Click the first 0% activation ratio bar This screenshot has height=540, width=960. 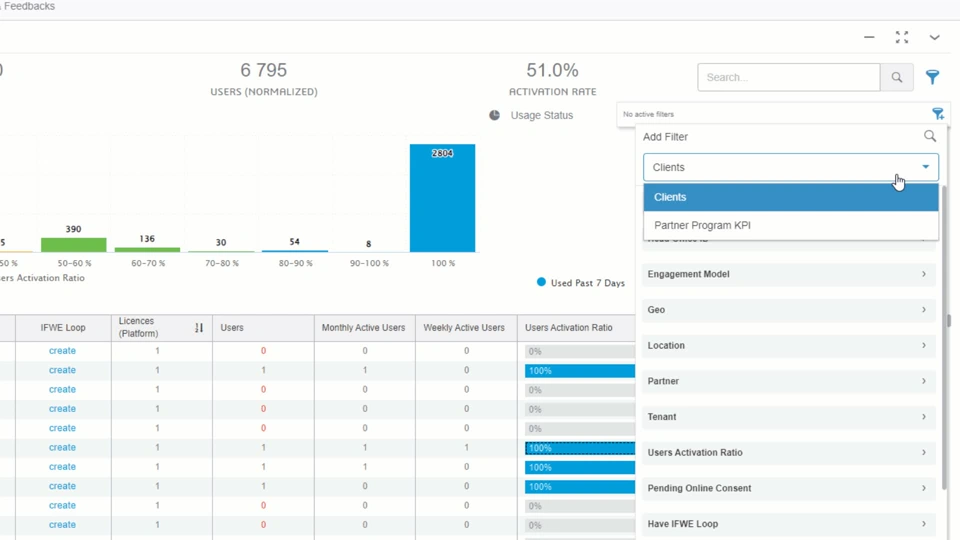pos(580,351)
